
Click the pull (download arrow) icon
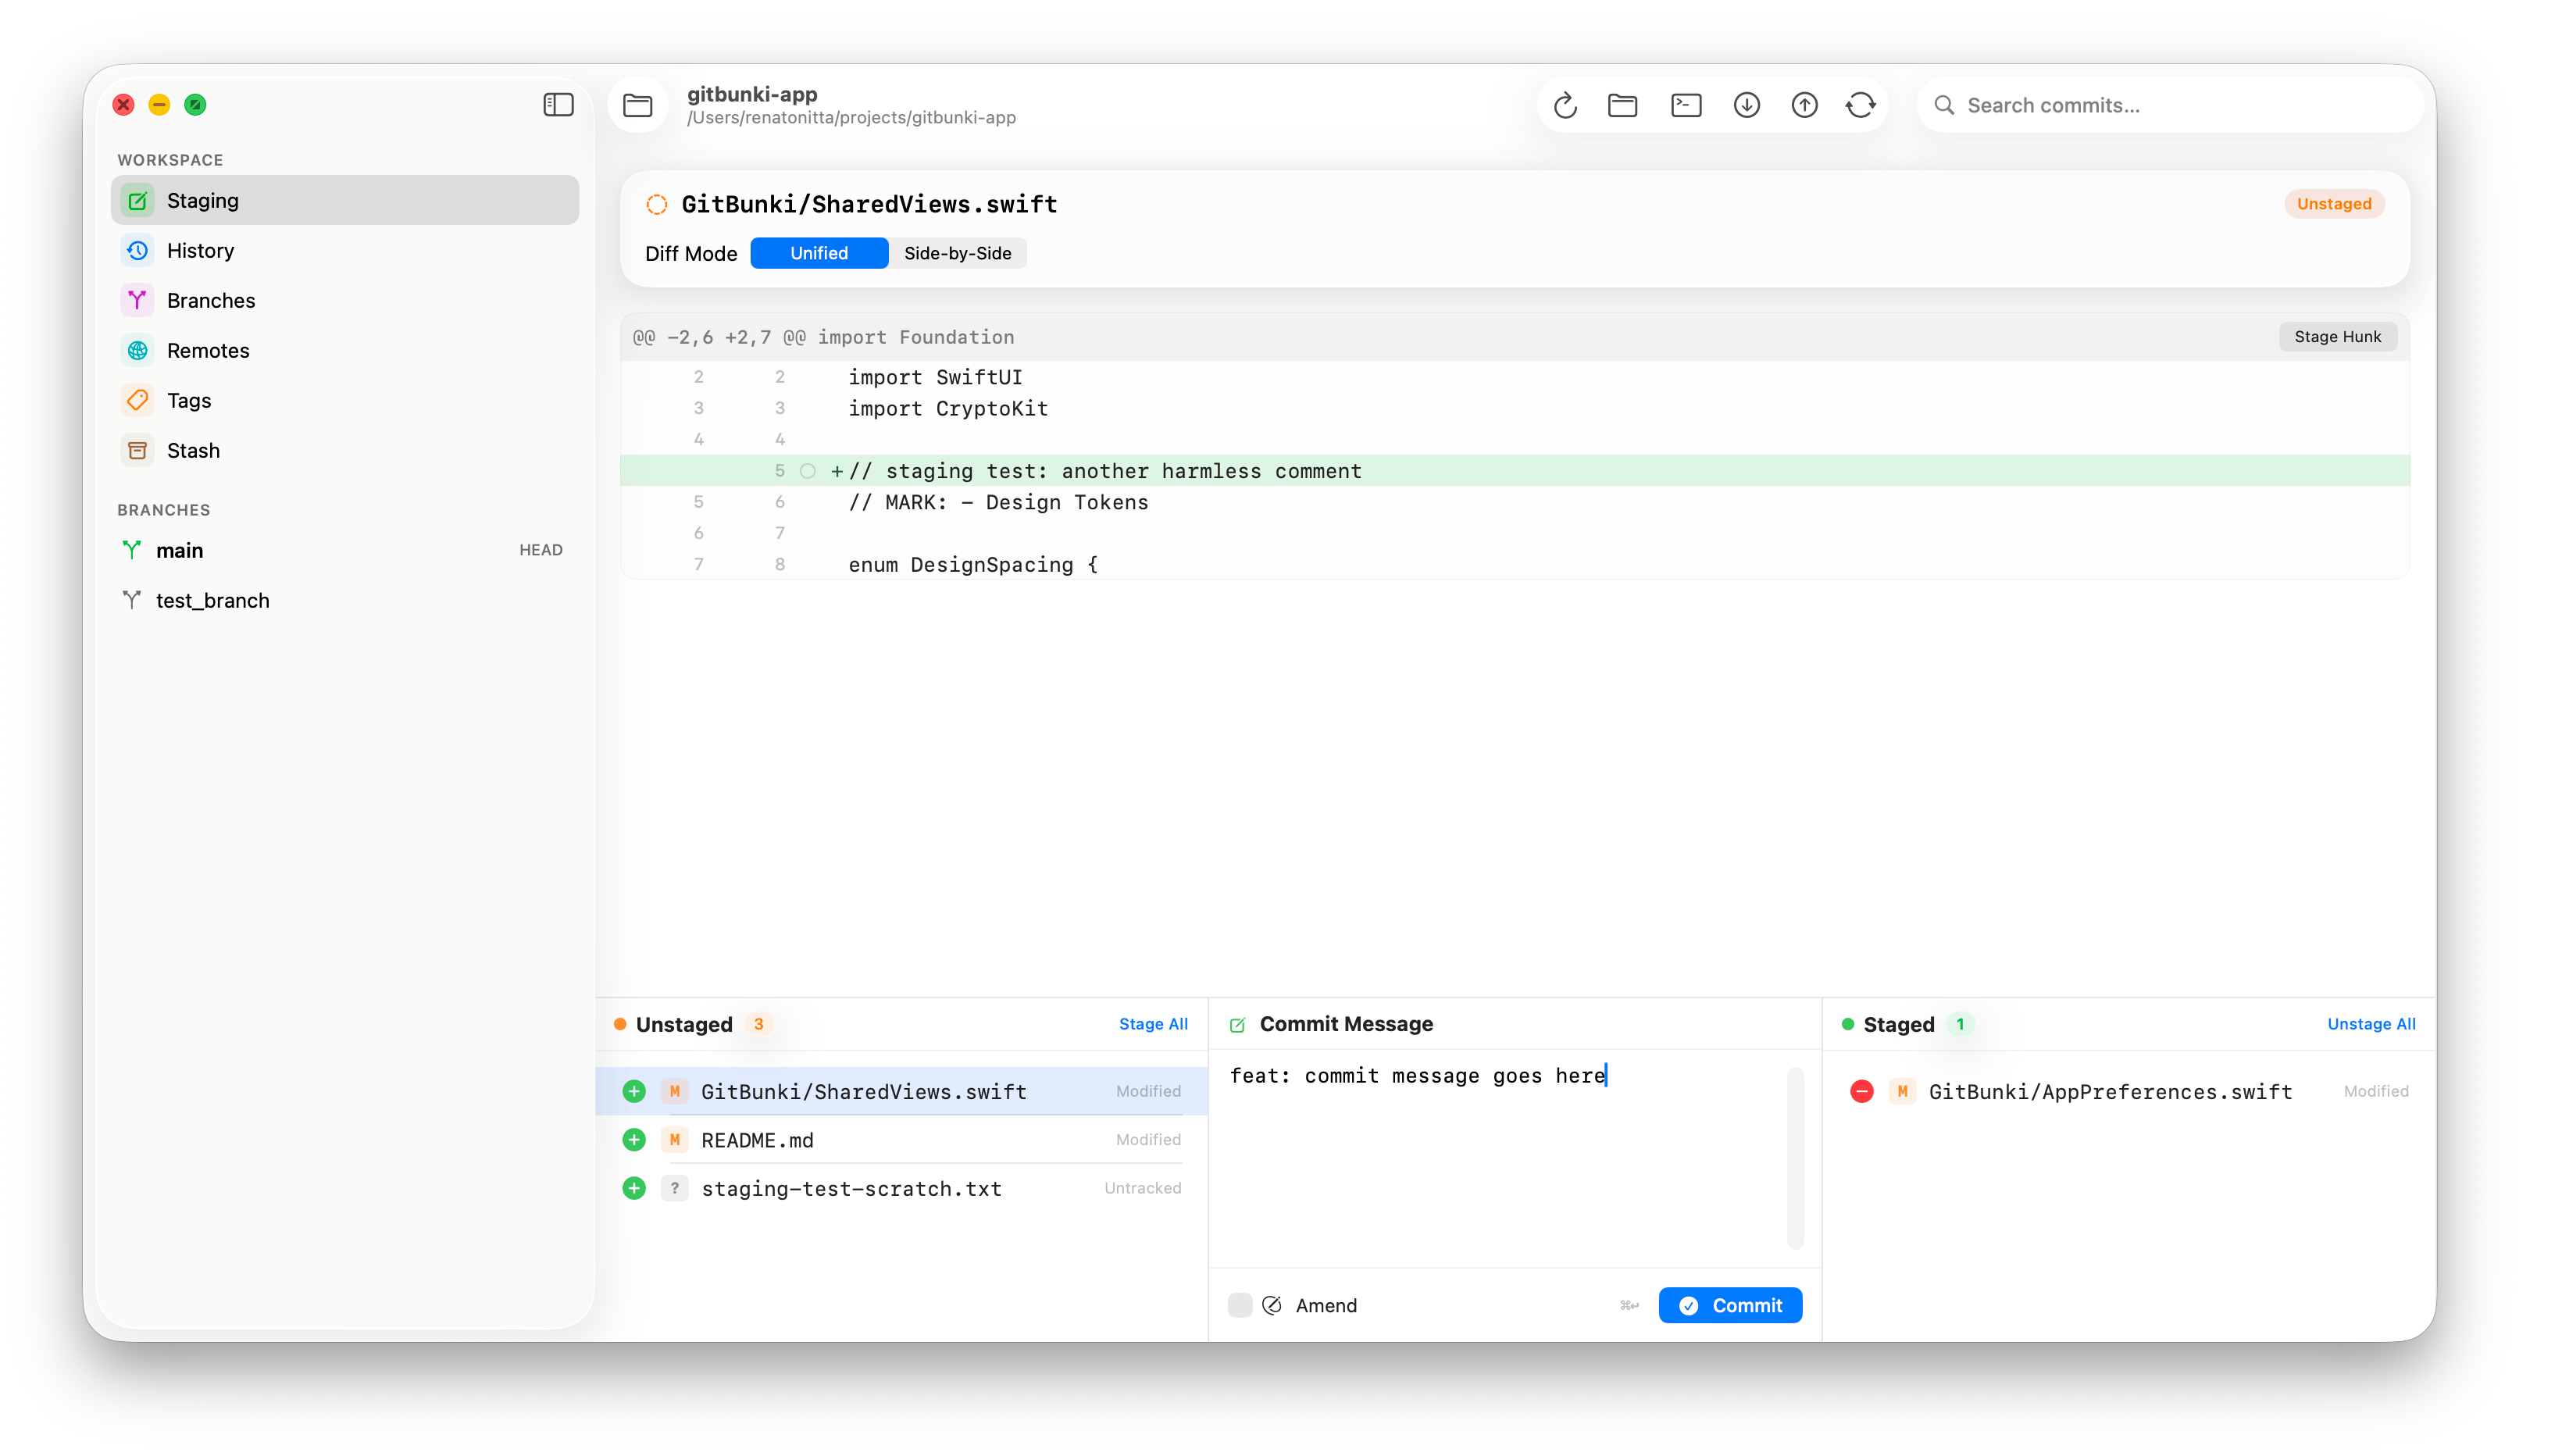tap(1746, 105)
